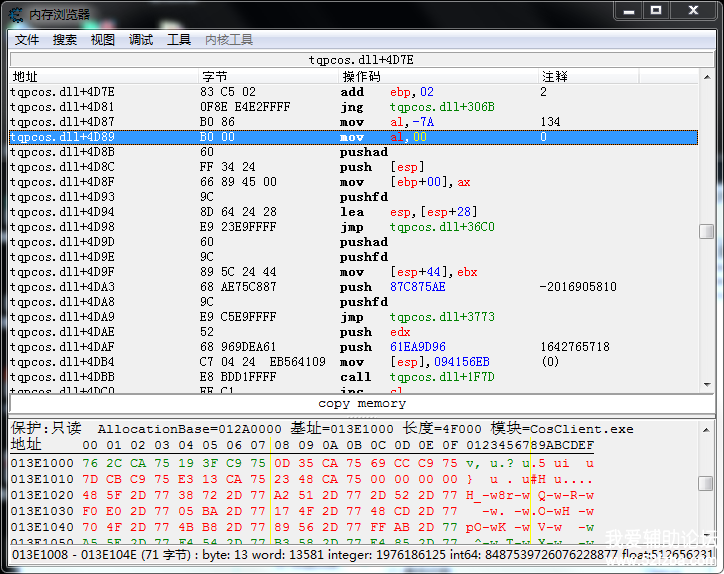
Task: Select row tqpcos.dll+4DAE push edx
Action: tap(353, 332)
